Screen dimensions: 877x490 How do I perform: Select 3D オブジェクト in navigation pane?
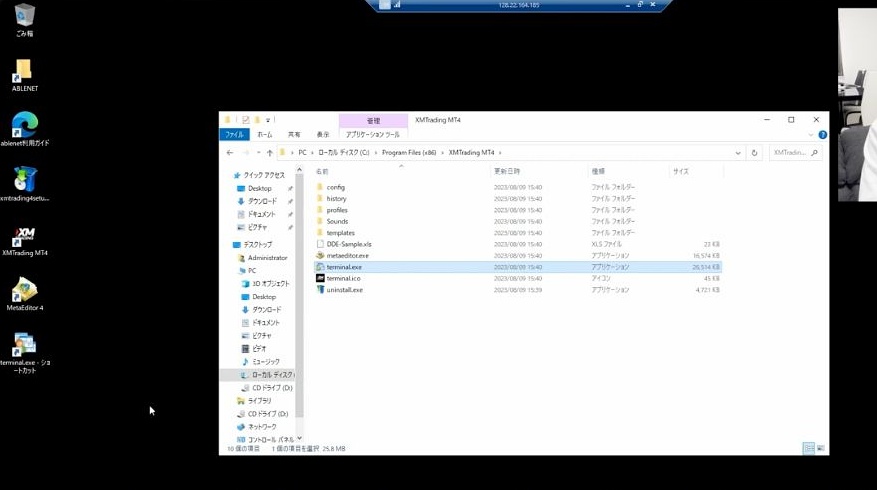click(265, 284)
